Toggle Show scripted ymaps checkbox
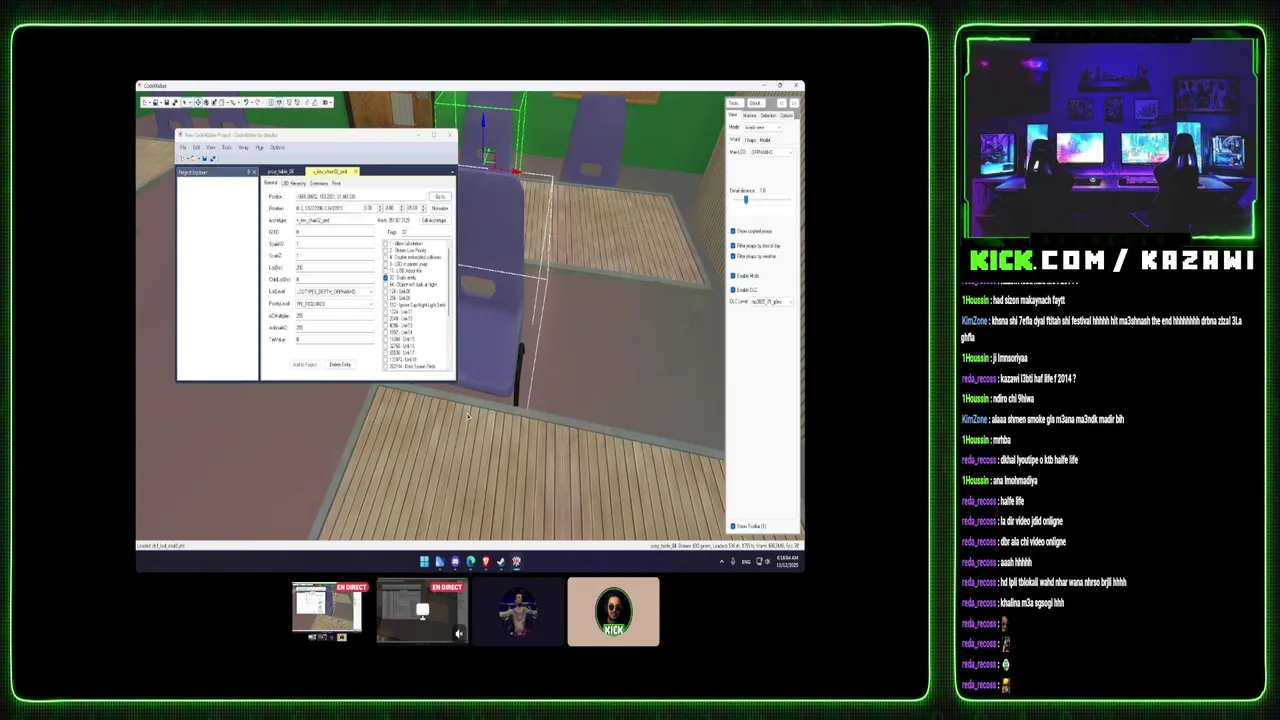The width and height of the screenshot is (1280, 720). (733, 231)
